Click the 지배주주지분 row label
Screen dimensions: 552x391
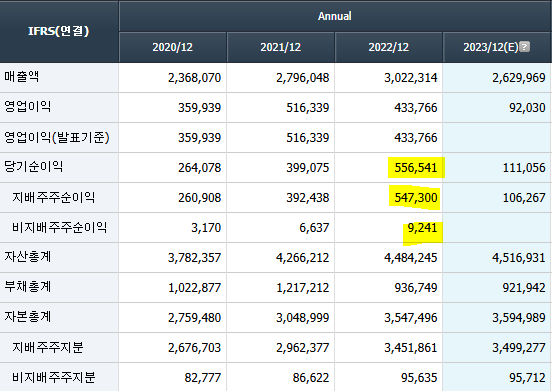click(48, 347)
